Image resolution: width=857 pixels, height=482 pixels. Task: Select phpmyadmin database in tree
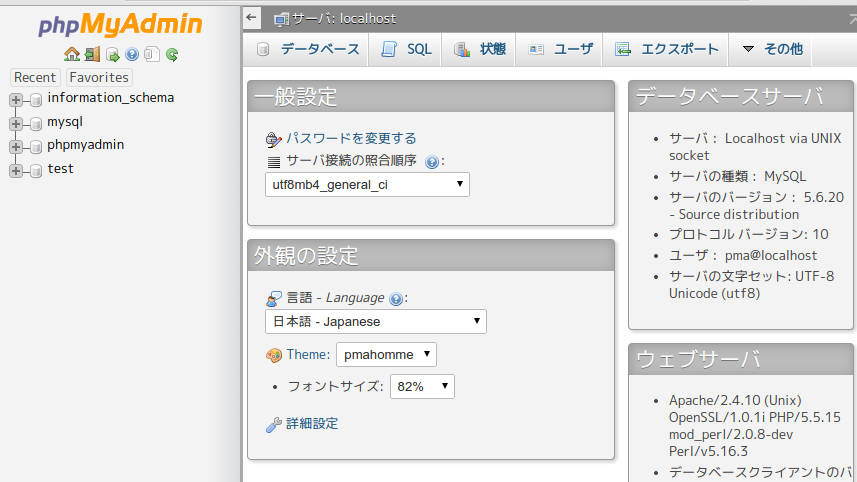coord(86,145)
